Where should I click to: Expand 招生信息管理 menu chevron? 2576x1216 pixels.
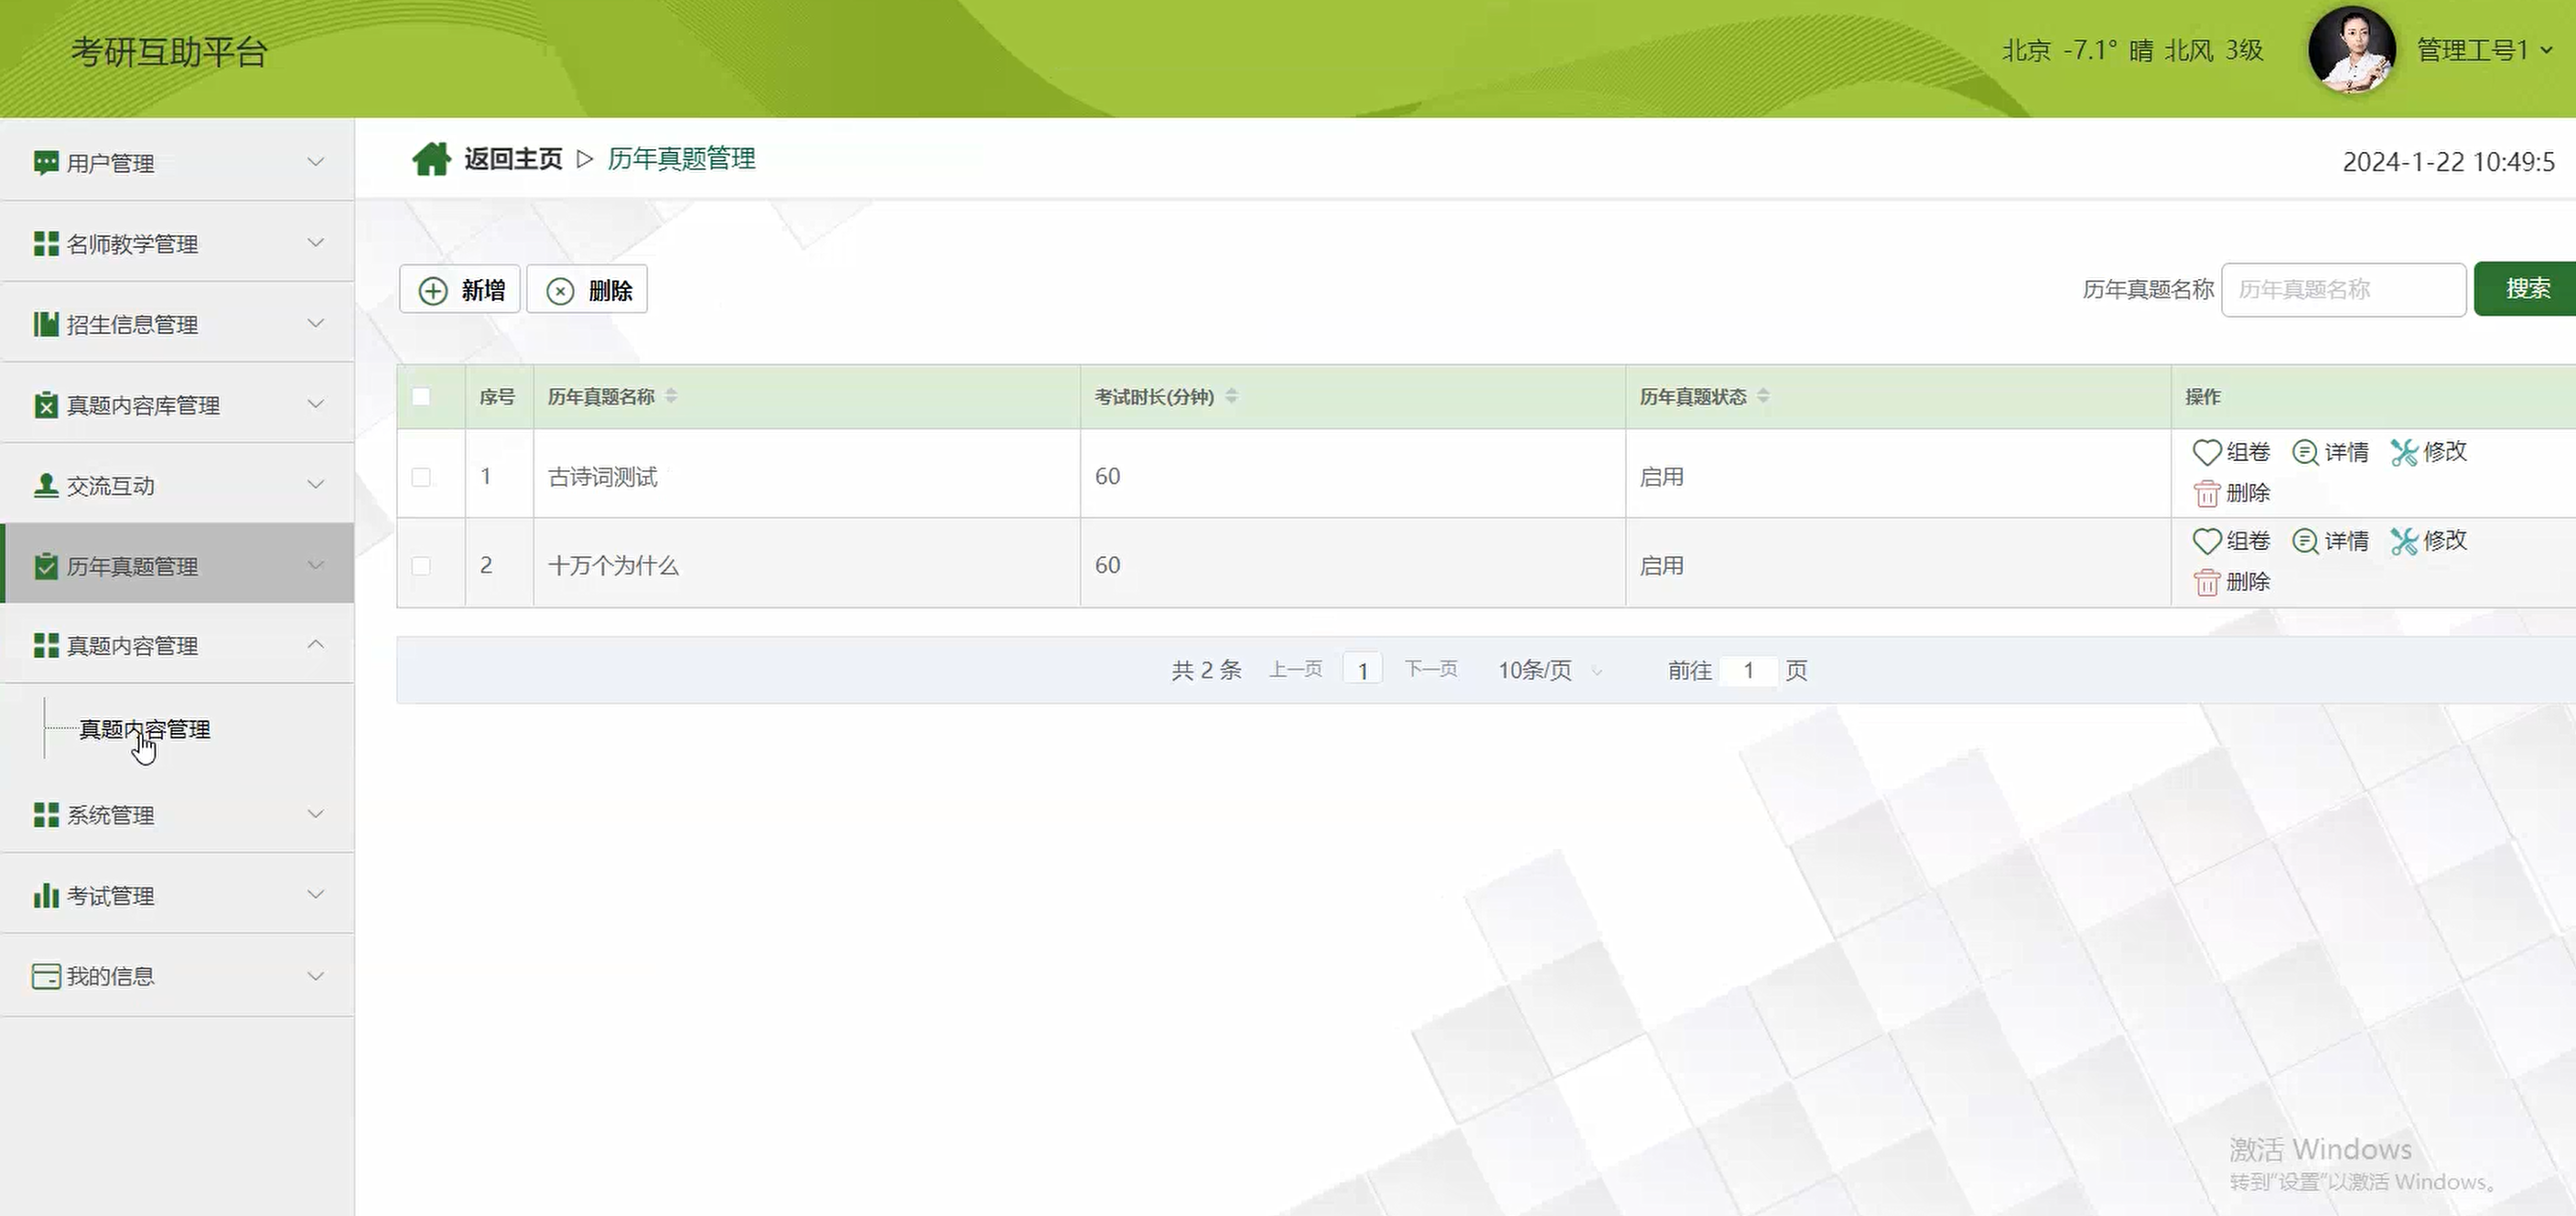315,323
